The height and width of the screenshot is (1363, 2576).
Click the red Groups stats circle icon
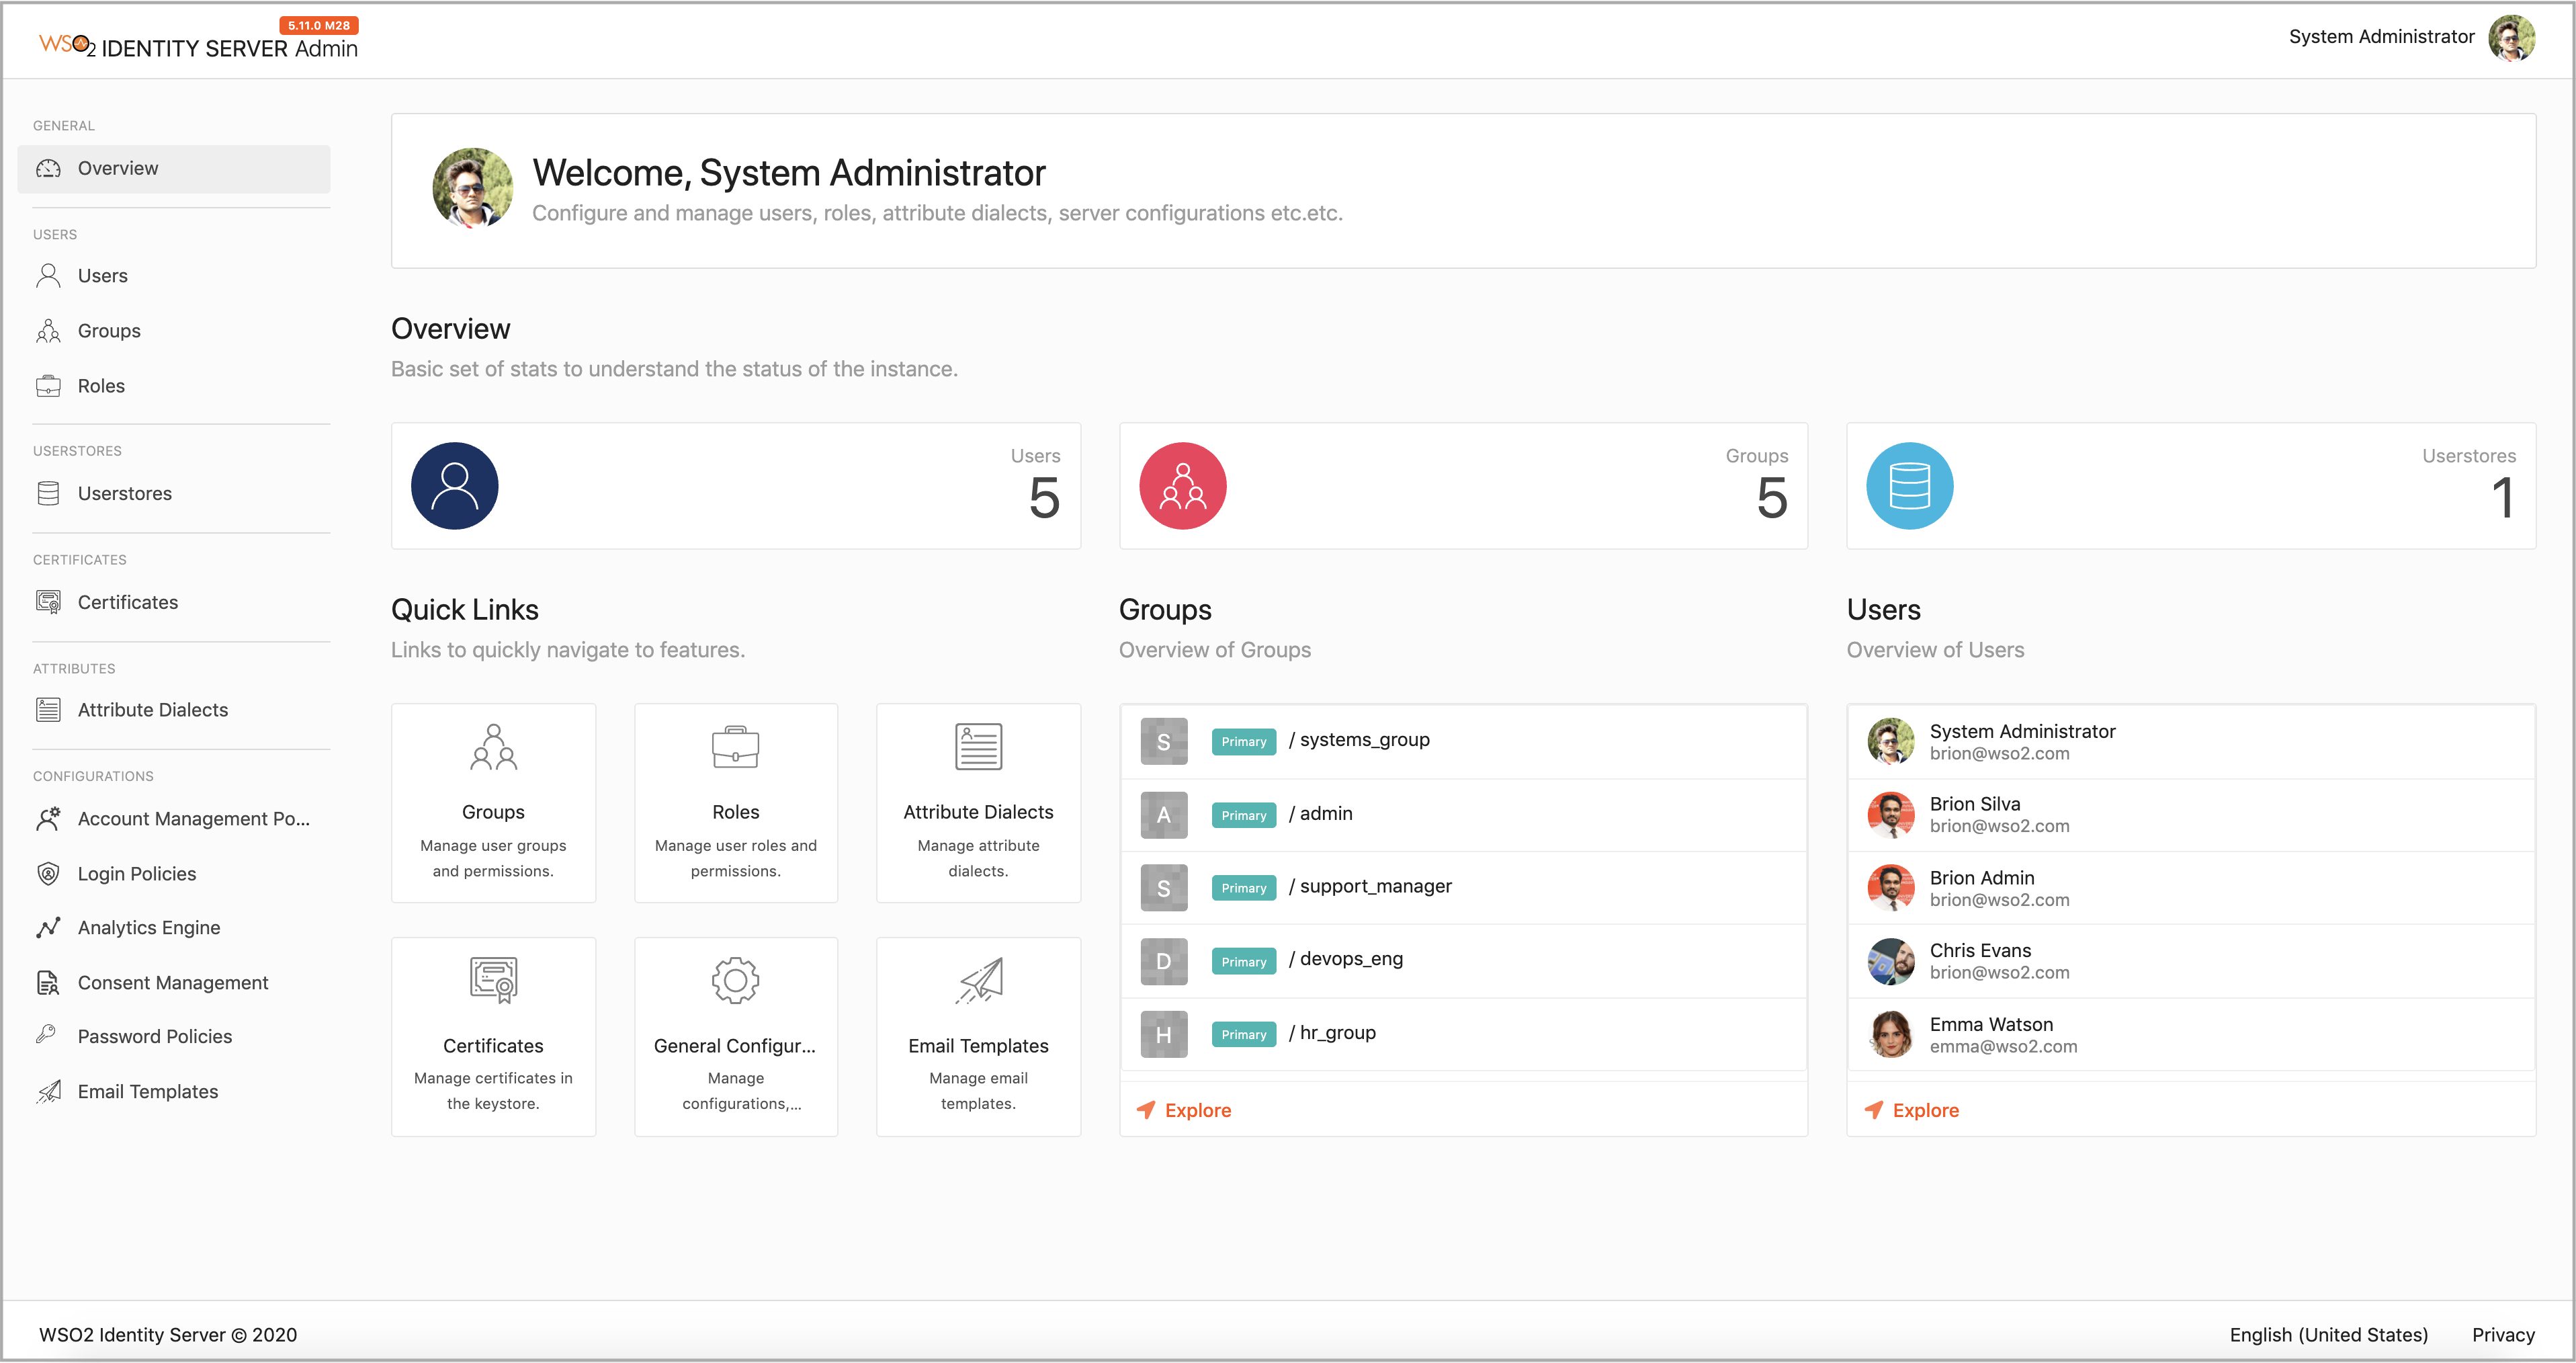[x=1182, y=486]
